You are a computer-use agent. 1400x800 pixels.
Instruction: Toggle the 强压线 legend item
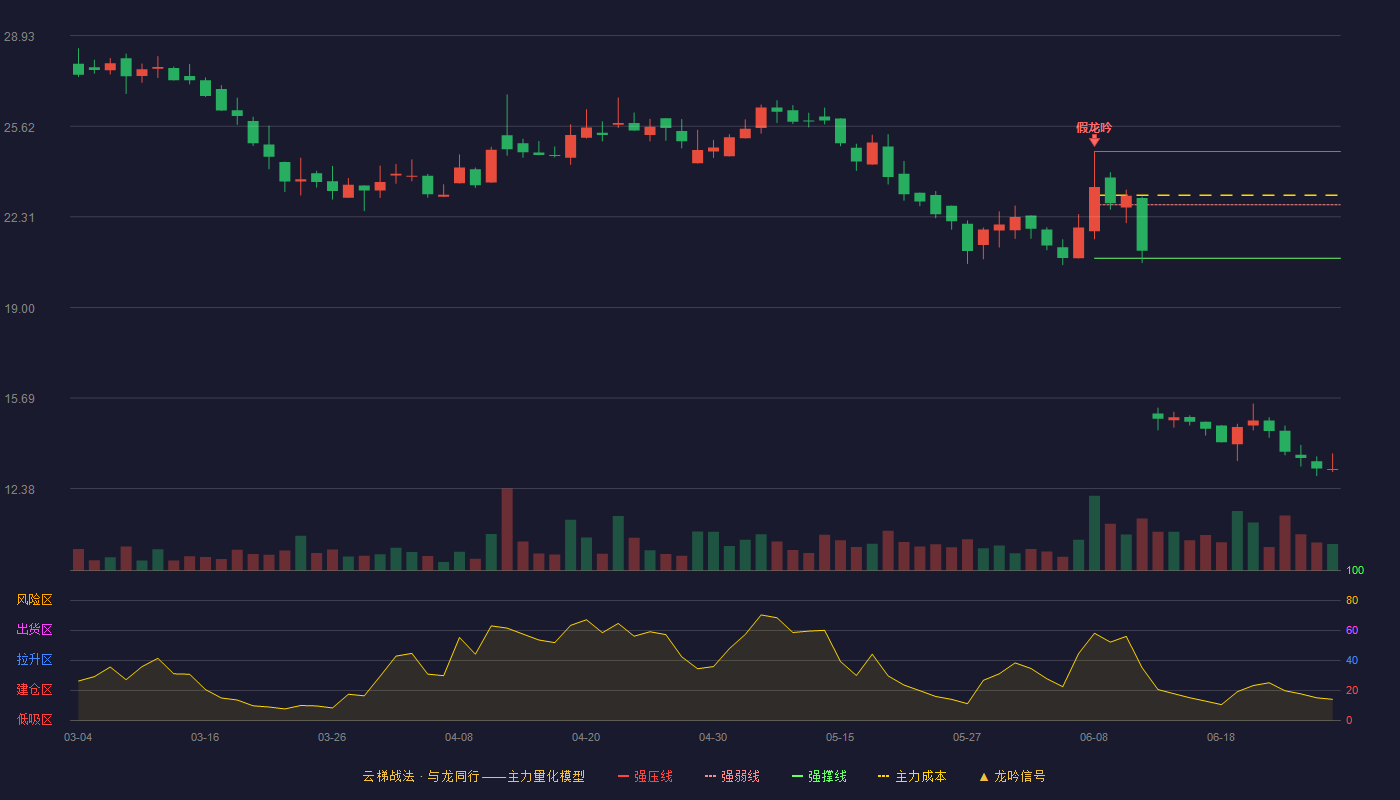tap(645, 776)
